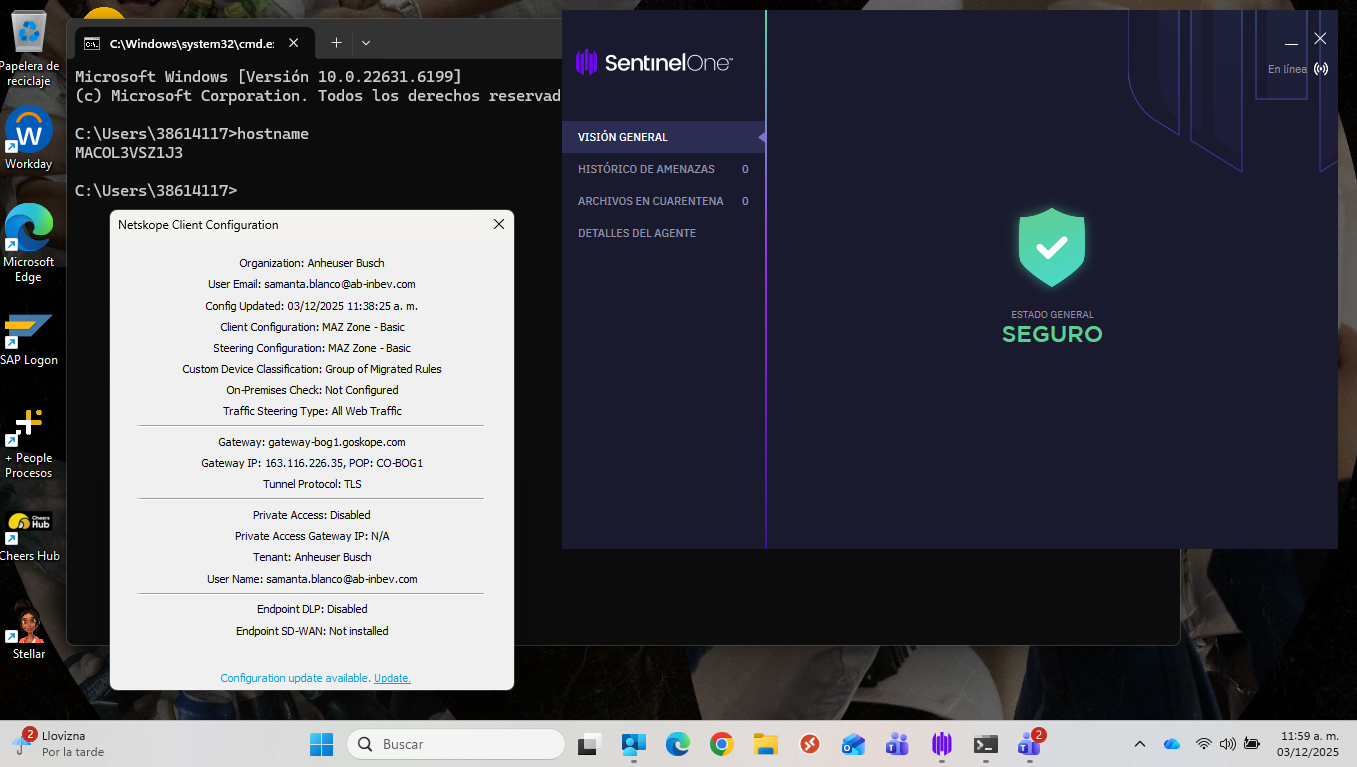The width and height of the screenshot is (1357, 767).
Task: Click the Tunnel Protocol: TLS line
Action: tap(312, 484)
